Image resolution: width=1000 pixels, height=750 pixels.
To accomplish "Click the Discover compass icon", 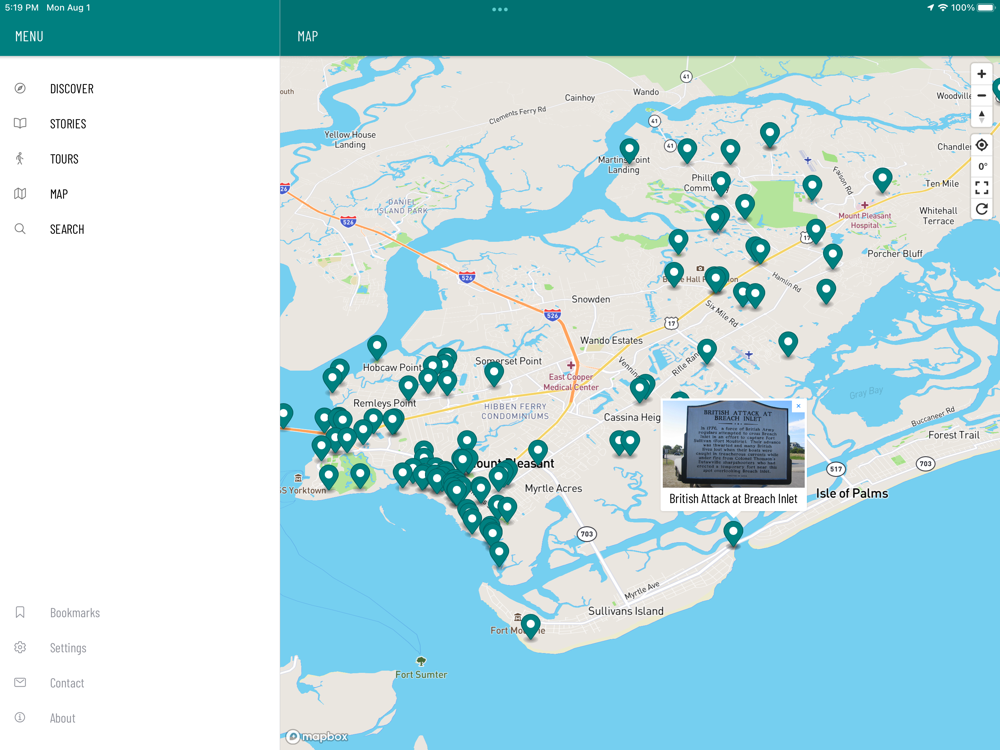I will tap(20, 88).
